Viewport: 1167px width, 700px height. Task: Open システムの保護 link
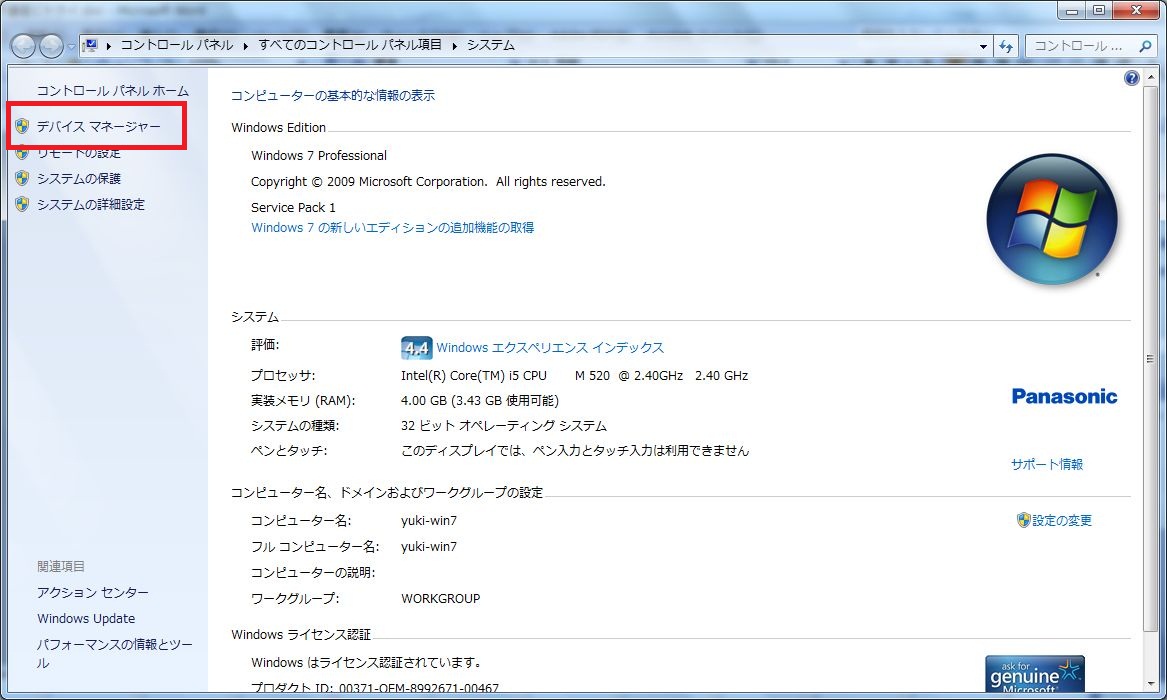[79, 179]
